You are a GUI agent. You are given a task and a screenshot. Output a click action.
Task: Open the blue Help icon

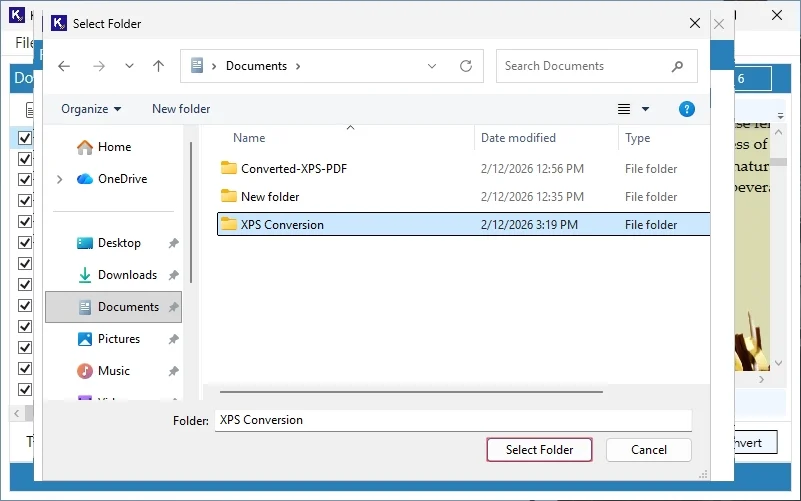coord(686,109)
